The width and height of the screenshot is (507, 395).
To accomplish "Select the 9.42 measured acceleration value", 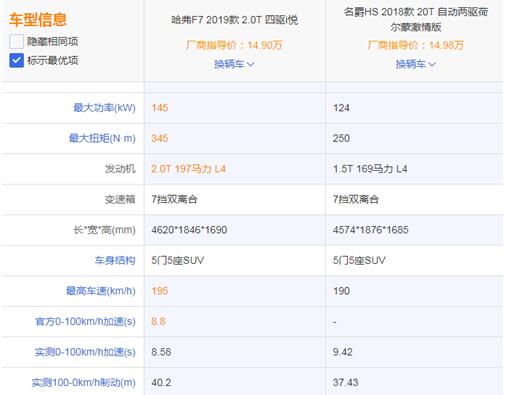I will coord(342,352).
